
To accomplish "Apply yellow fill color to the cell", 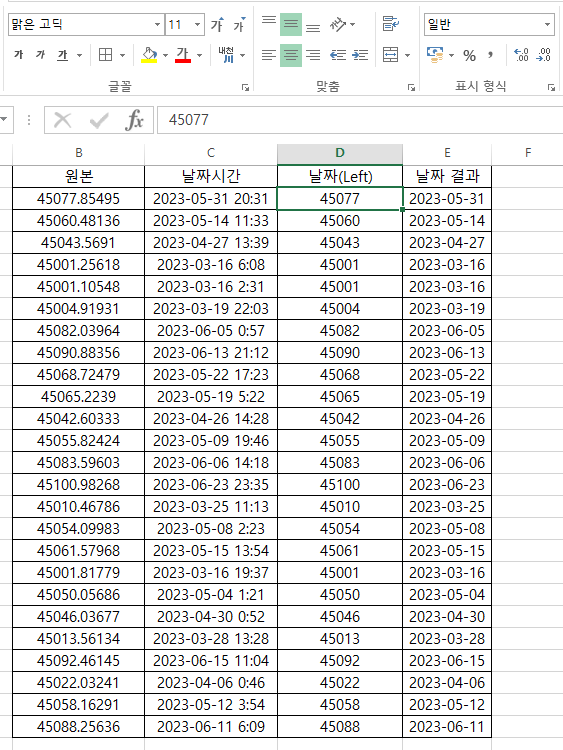I will click(150, 55).
